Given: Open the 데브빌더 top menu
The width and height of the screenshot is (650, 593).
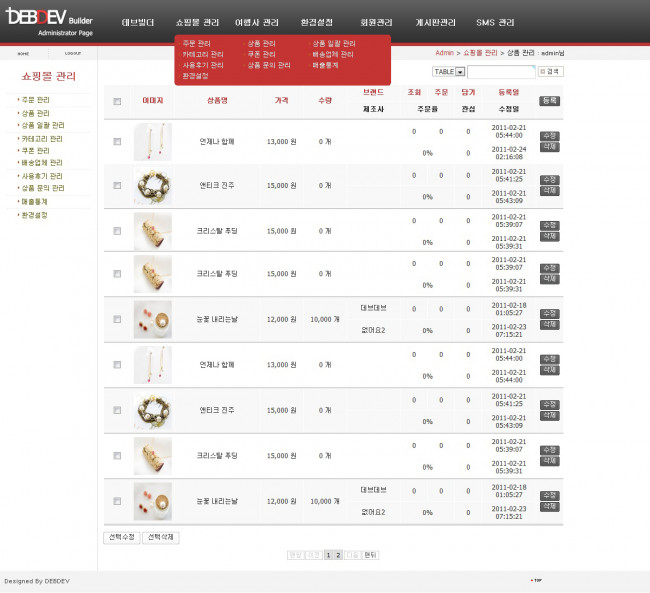Looking at the screenshot, I should click(138, 22).
